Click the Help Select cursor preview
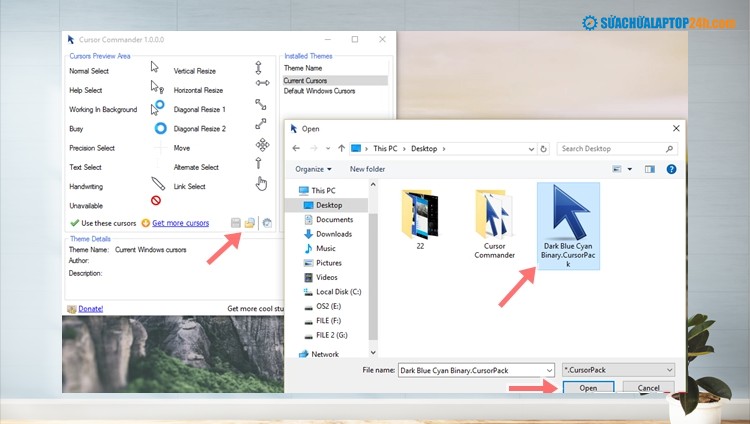This screenshot has width=750, height=424. pyautogui.click(x=157, y=87)
